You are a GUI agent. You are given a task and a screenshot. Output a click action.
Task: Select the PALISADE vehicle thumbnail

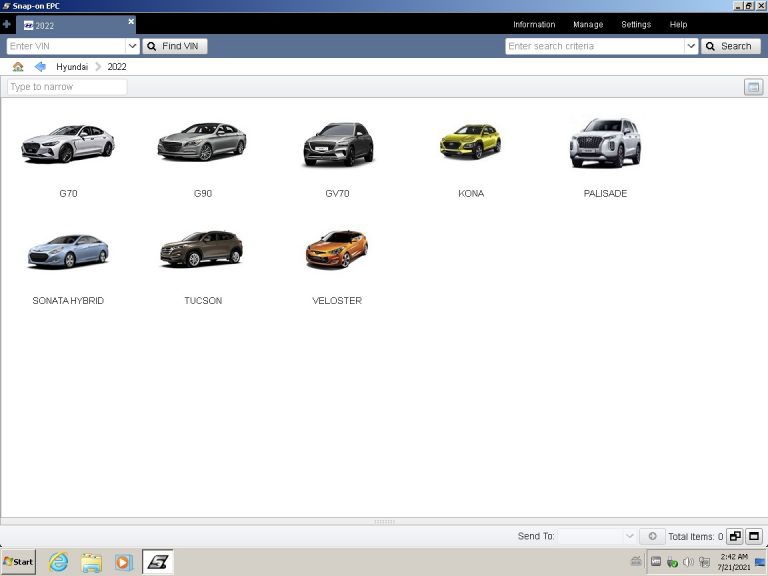point(605,143)
